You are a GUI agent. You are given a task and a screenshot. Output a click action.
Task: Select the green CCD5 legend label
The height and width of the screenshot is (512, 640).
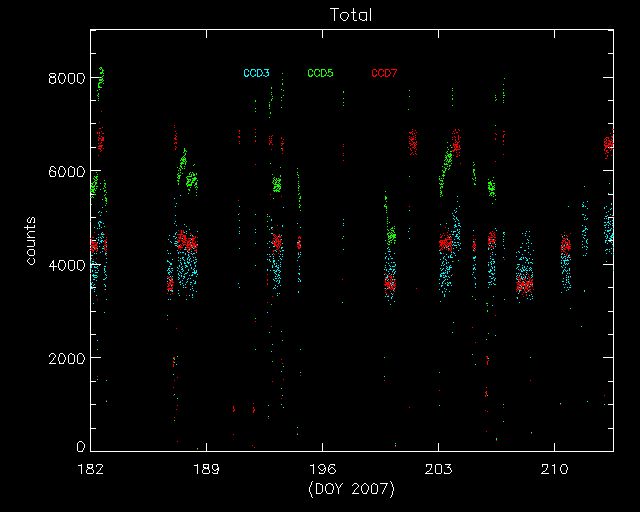tap(320, 73)
